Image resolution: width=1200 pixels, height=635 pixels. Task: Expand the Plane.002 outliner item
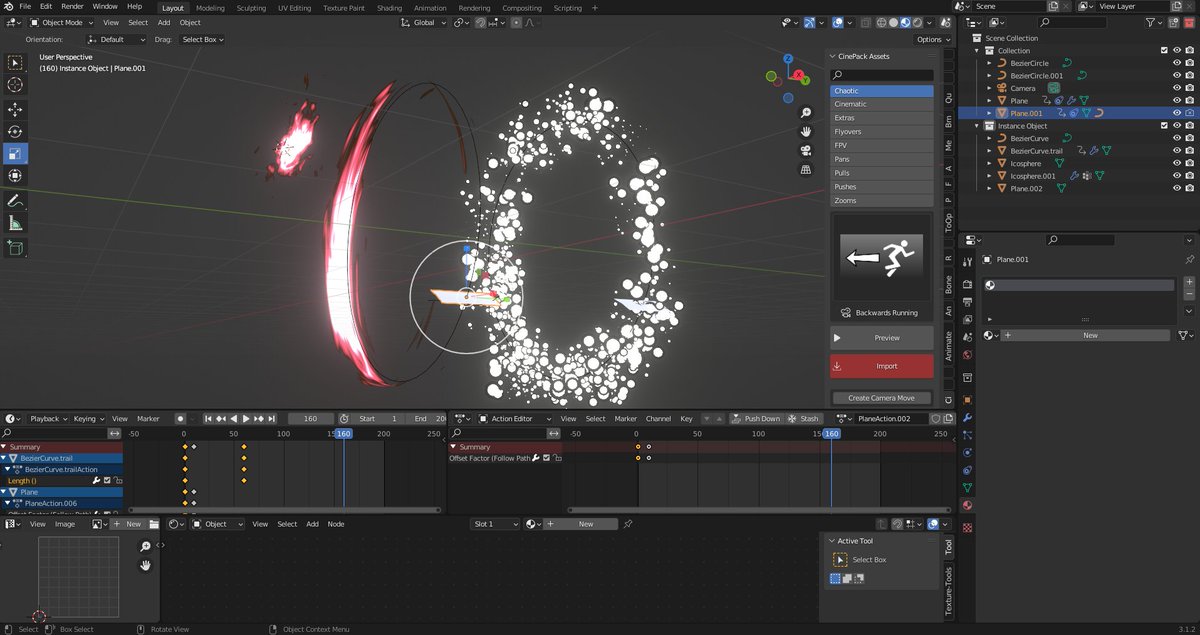(989, 188)
